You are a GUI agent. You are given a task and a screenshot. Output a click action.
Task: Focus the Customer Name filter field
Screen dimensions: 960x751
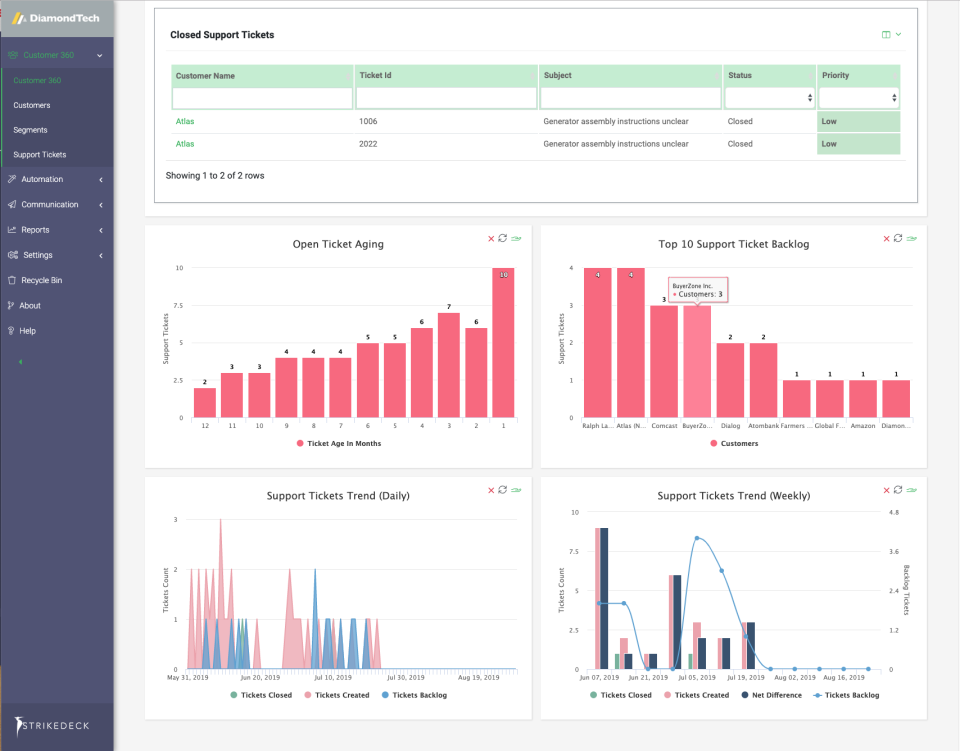[x=262, y=98]
